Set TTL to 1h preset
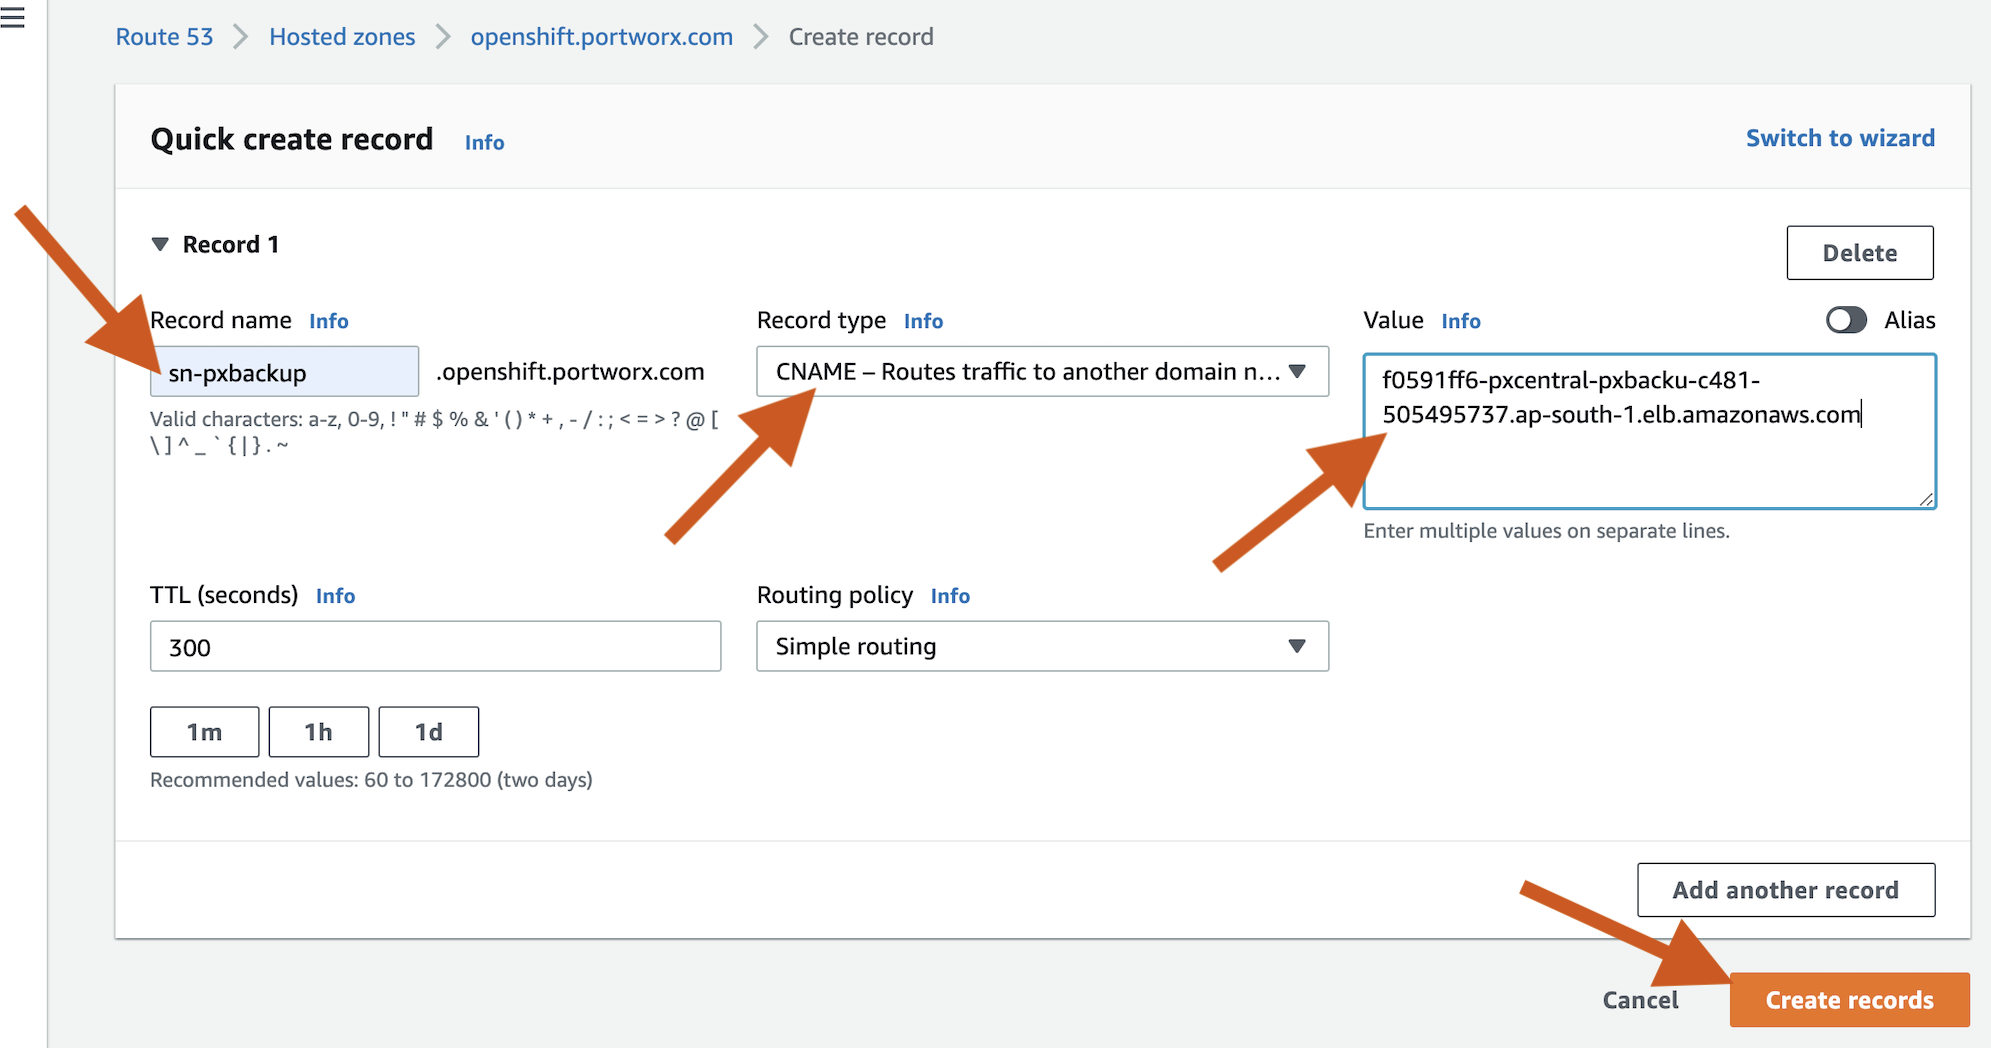 tap(318, 732)
